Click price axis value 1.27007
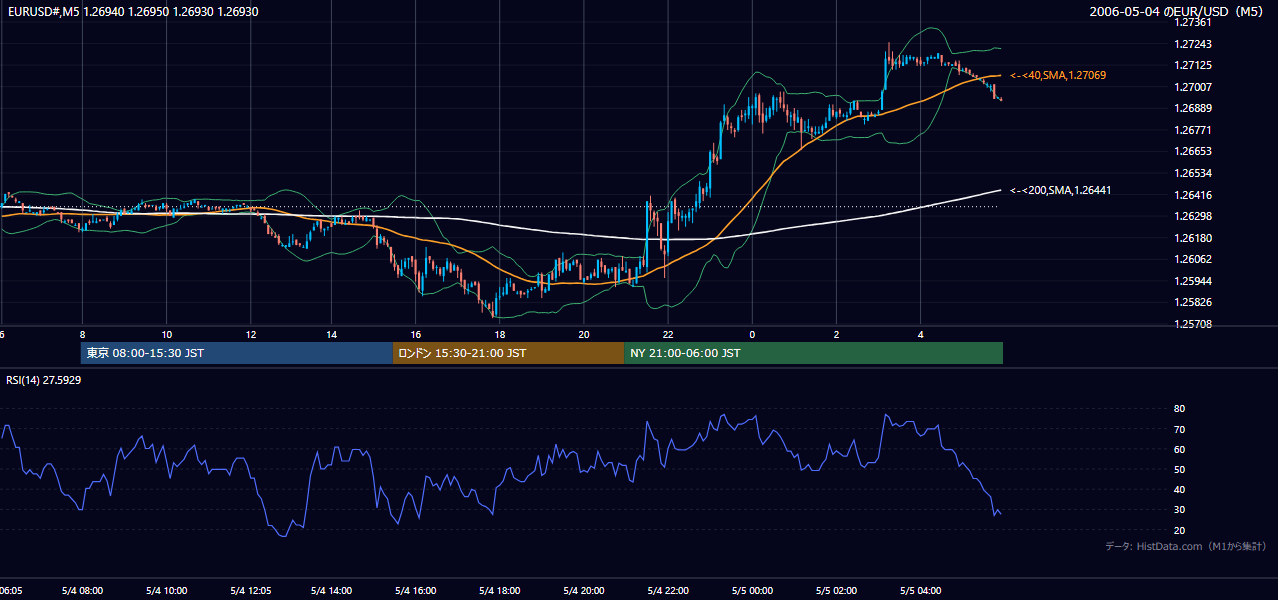Viewport: 1278px width, 600px height. [1192, 87]
